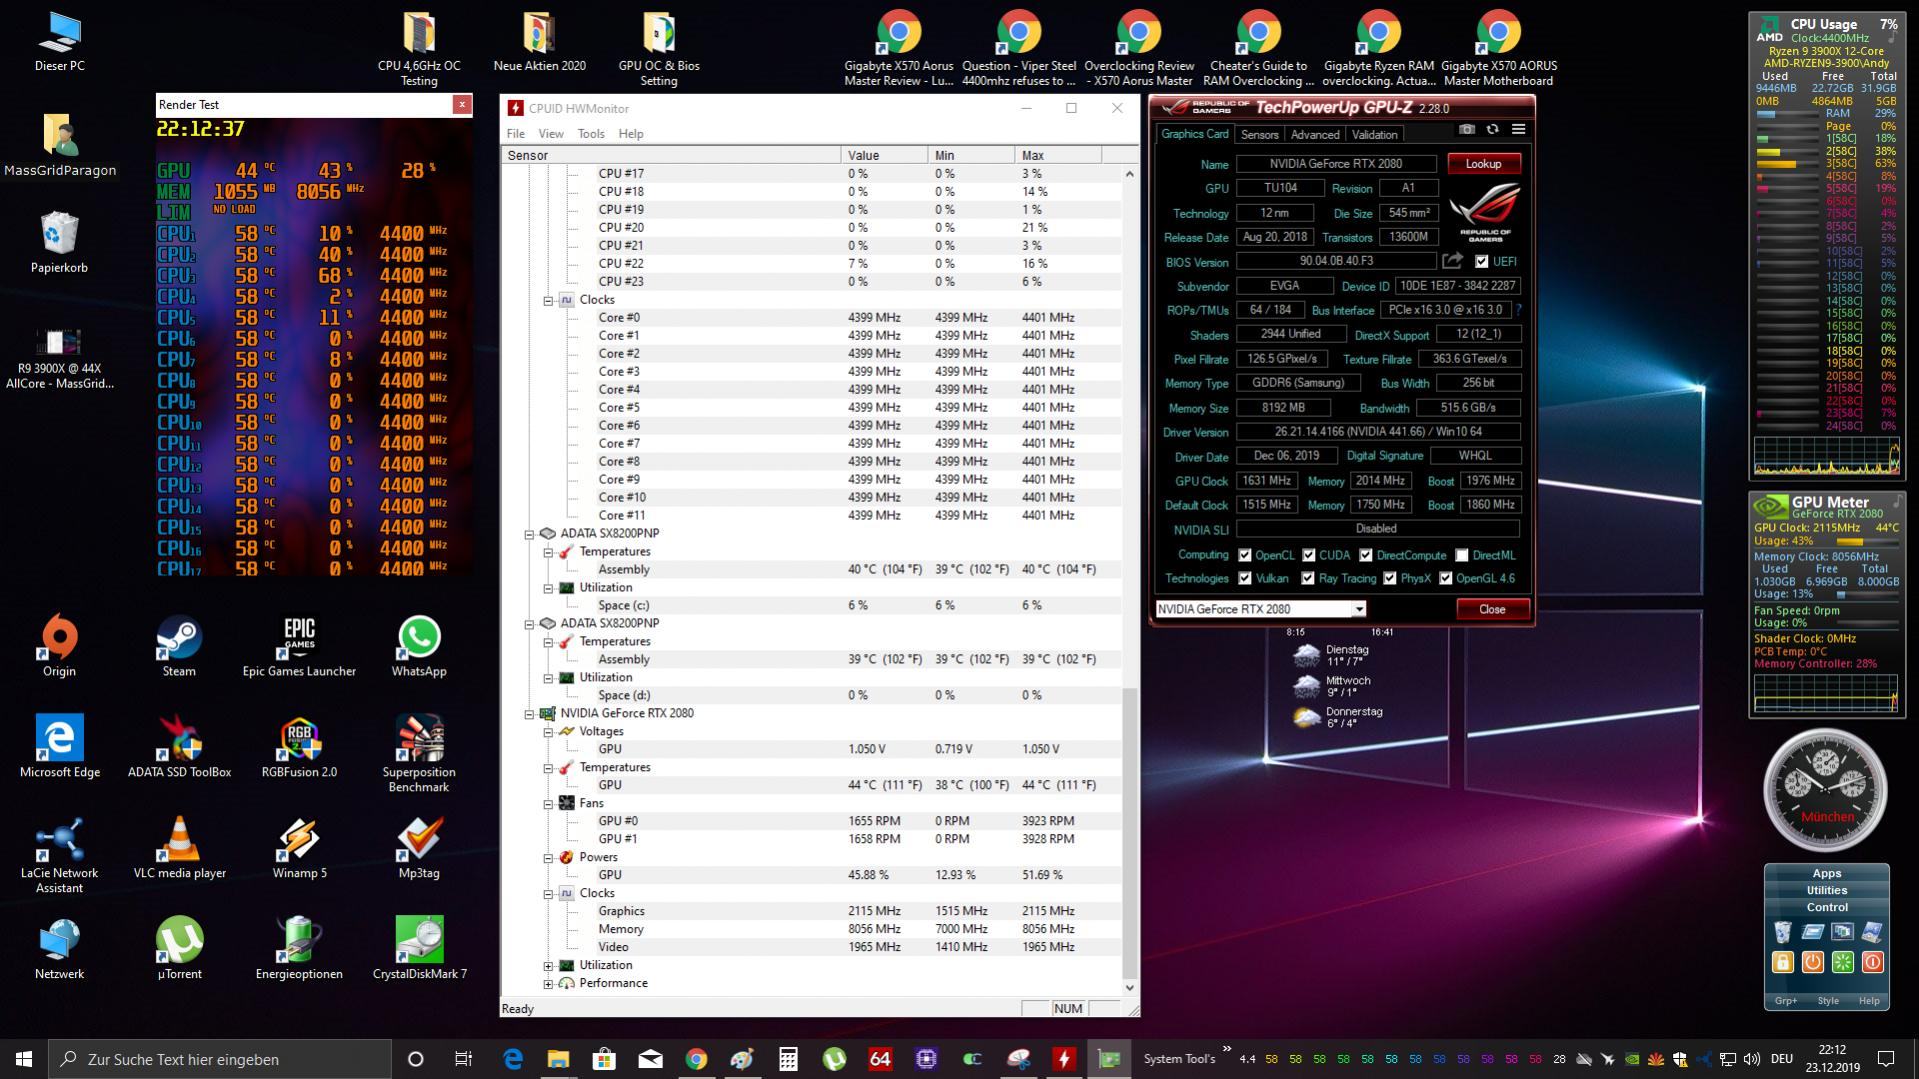The width and height of the screenshot is (1919, 1079).
Task: Toggle DirectCompute checkbox
Action: pos(1365,555)
